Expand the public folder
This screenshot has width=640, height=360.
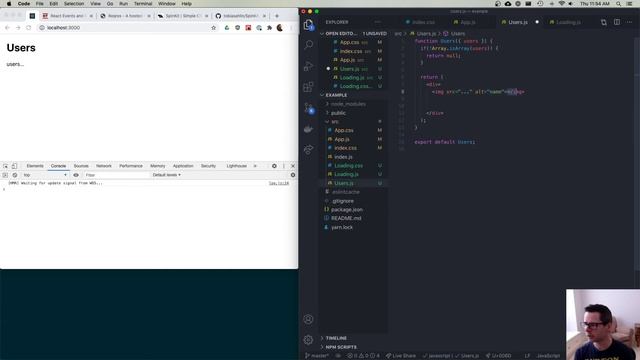coord(338,113)
